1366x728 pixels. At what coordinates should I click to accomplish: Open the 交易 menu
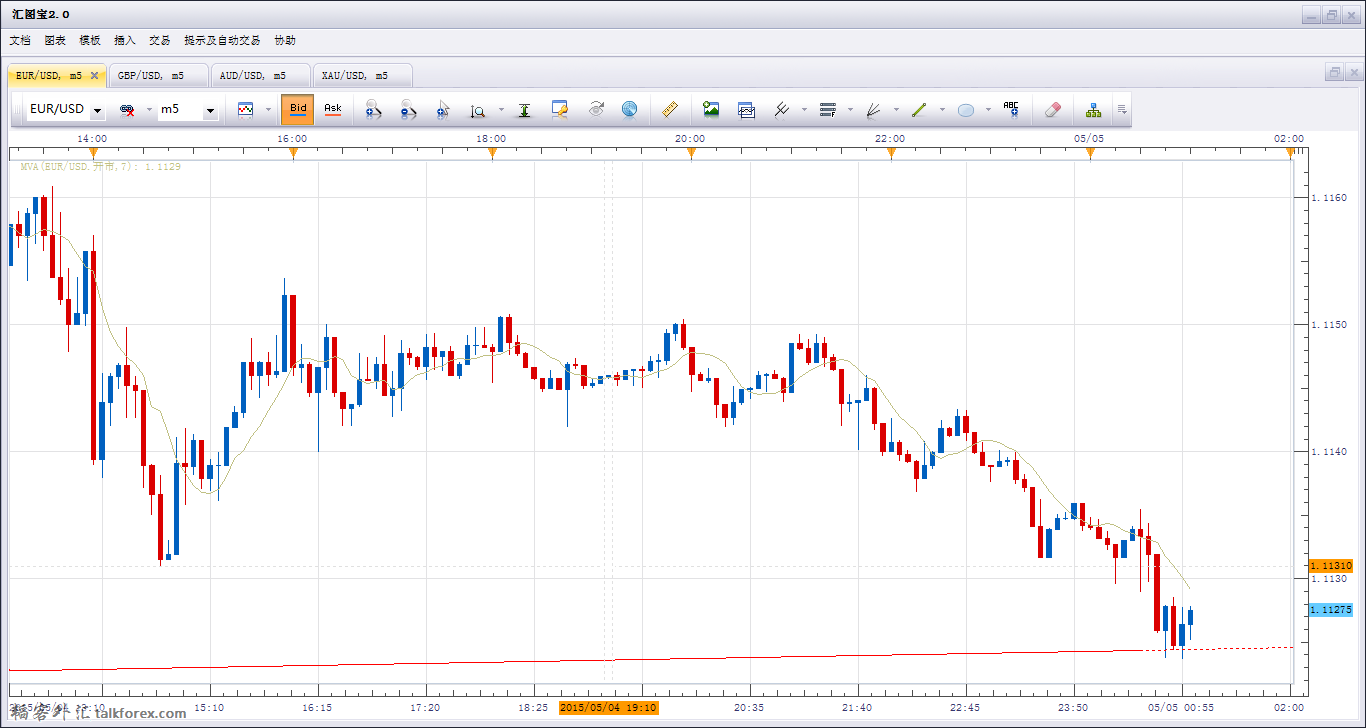point(160,41)
